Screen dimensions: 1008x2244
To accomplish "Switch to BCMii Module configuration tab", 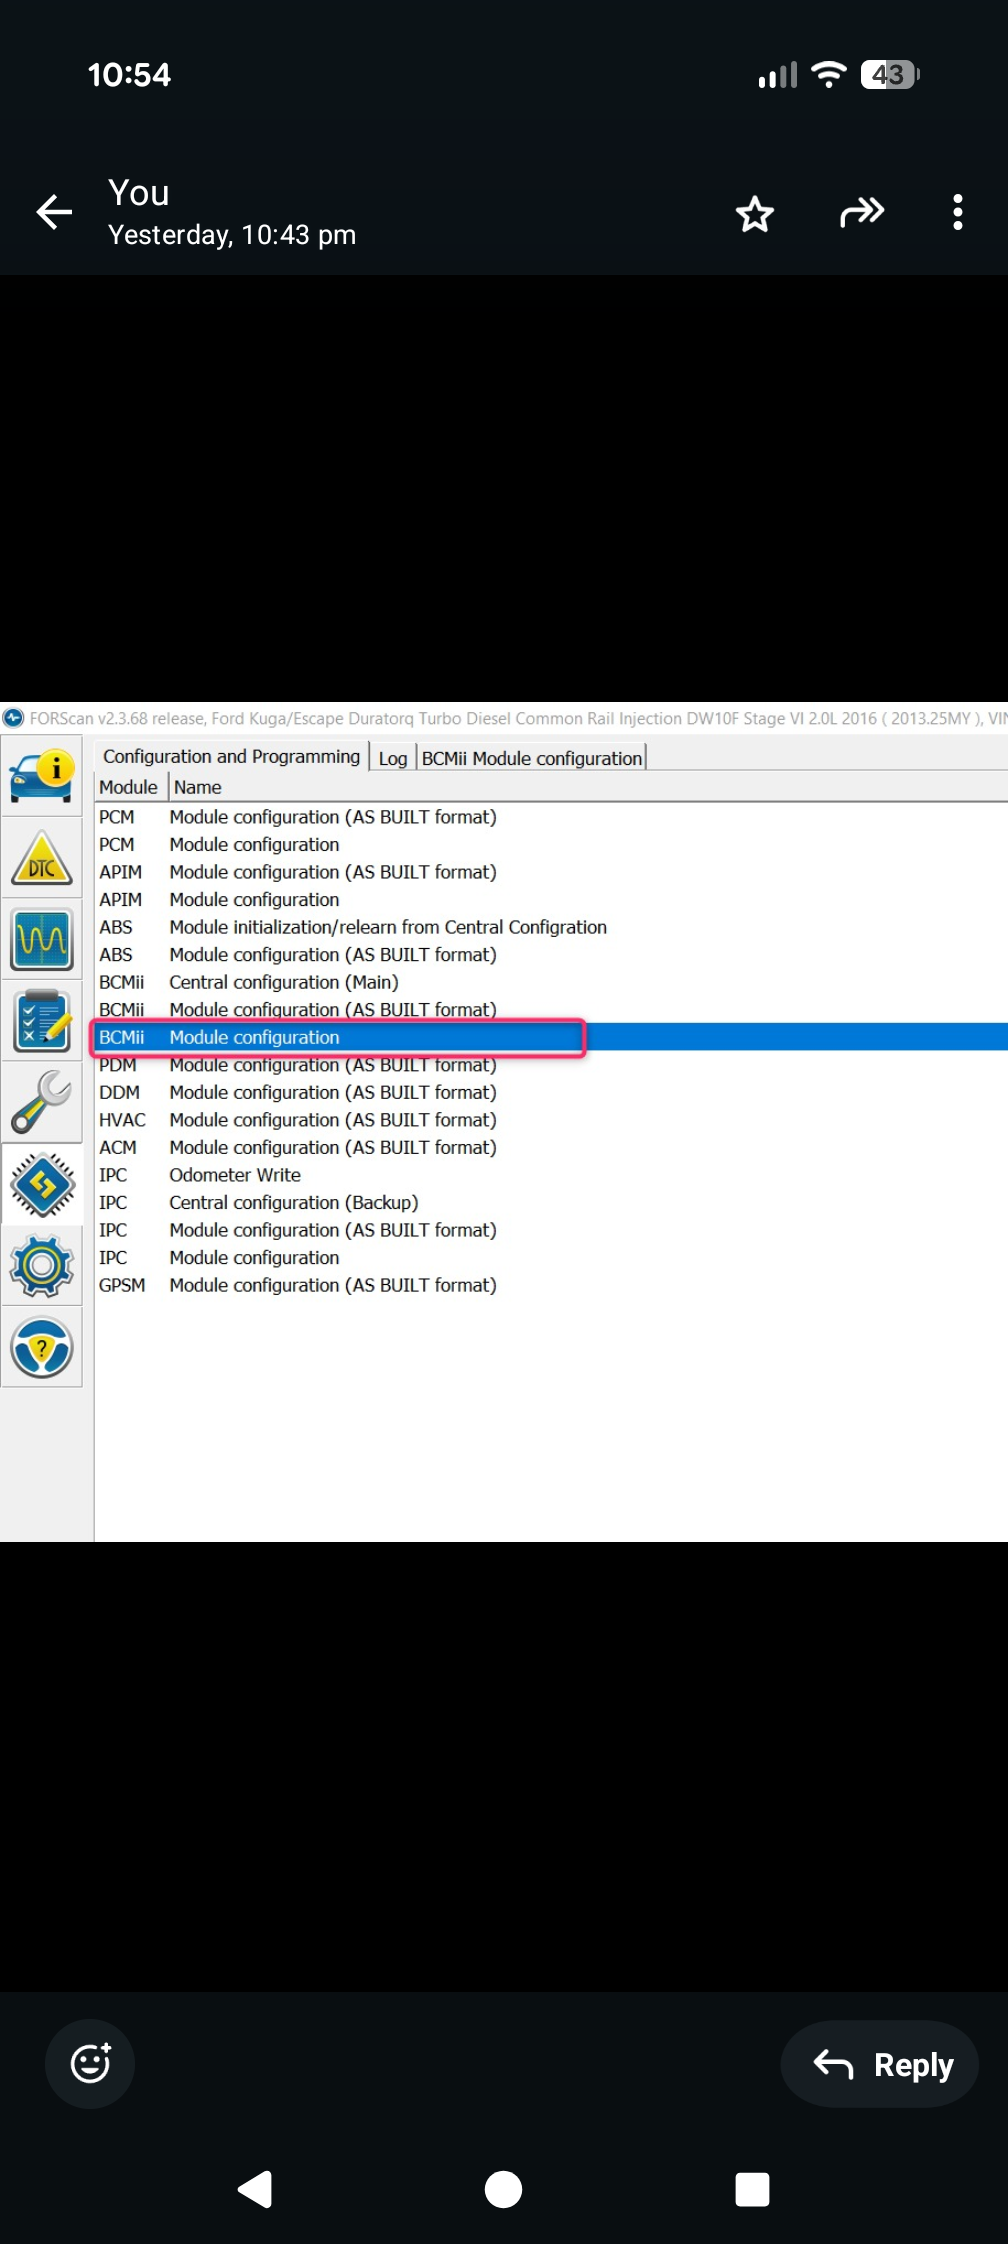I will (532, 758).
